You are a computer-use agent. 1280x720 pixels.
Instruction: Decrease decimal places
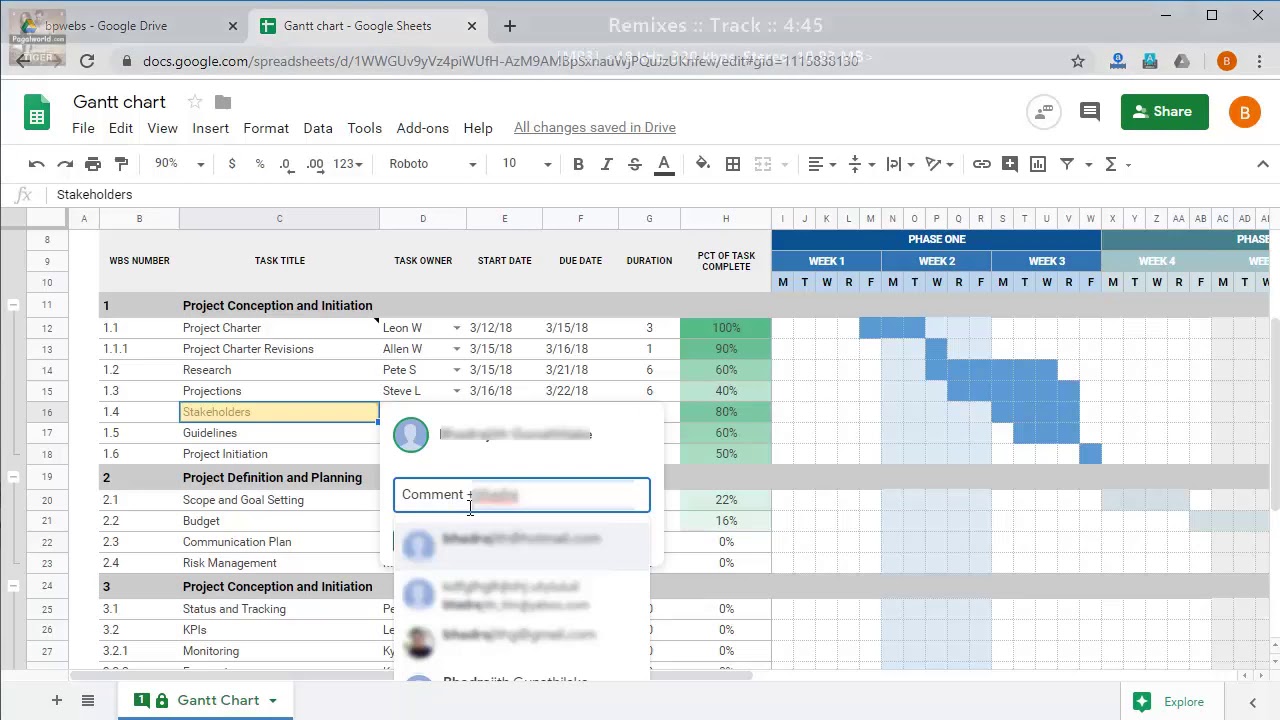[x=287, y=164]
